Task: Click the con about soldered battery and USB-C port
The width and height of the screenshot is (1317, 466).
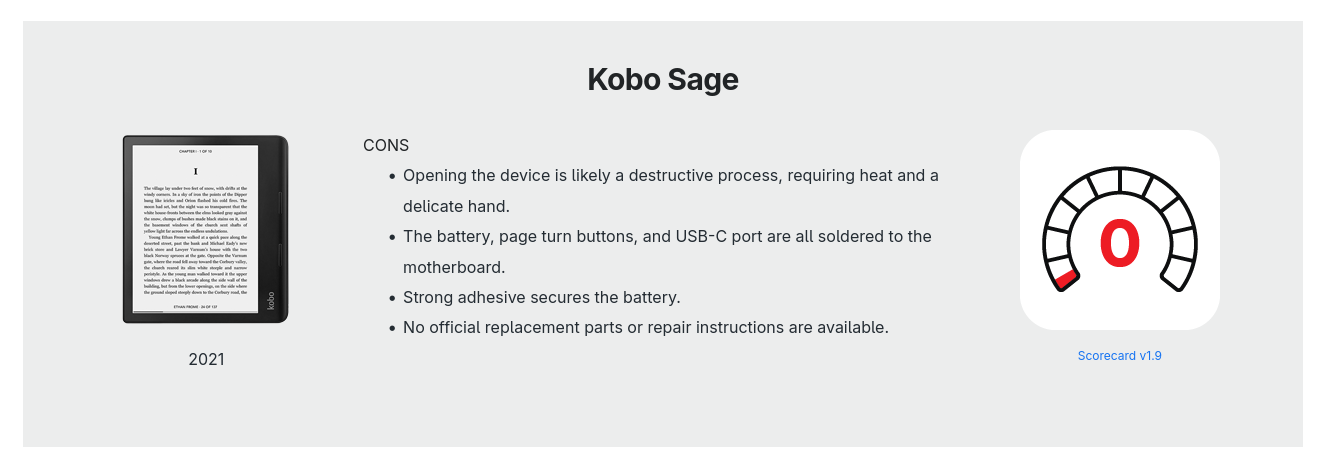Action: [667, 252]
